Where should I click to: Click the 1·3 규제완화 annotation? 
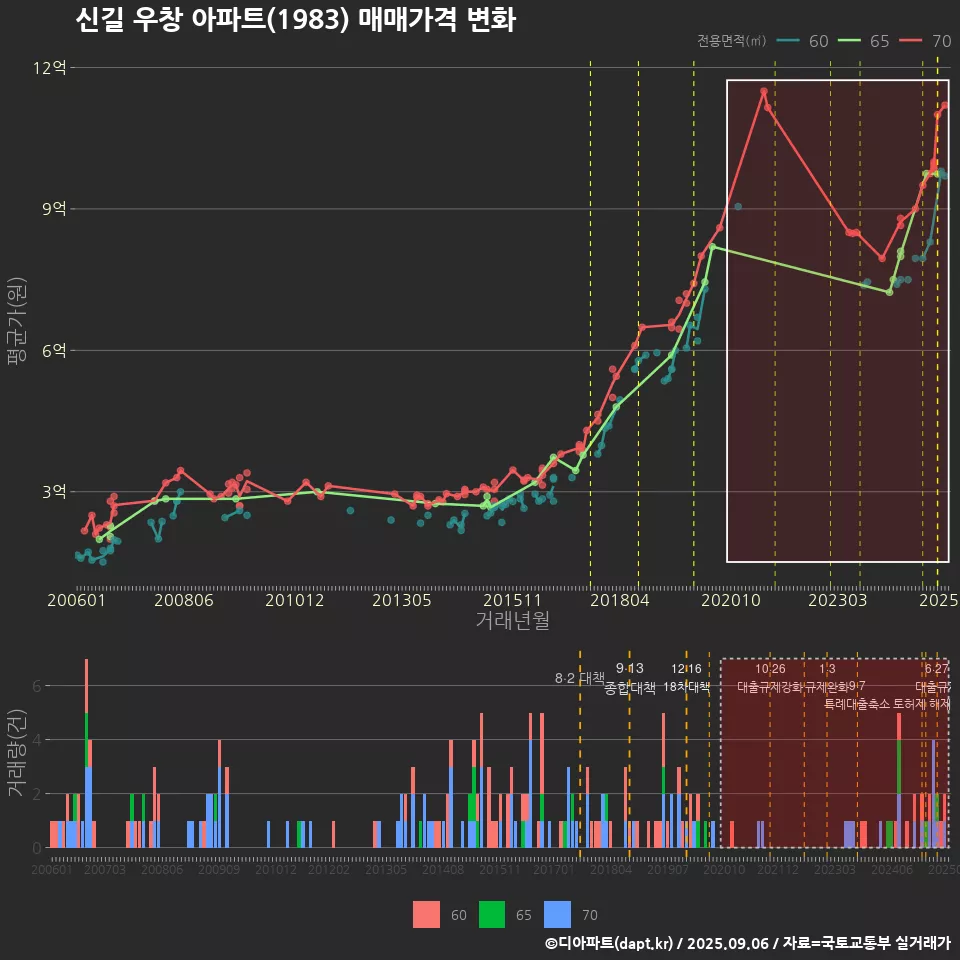[x=827, y=678]
